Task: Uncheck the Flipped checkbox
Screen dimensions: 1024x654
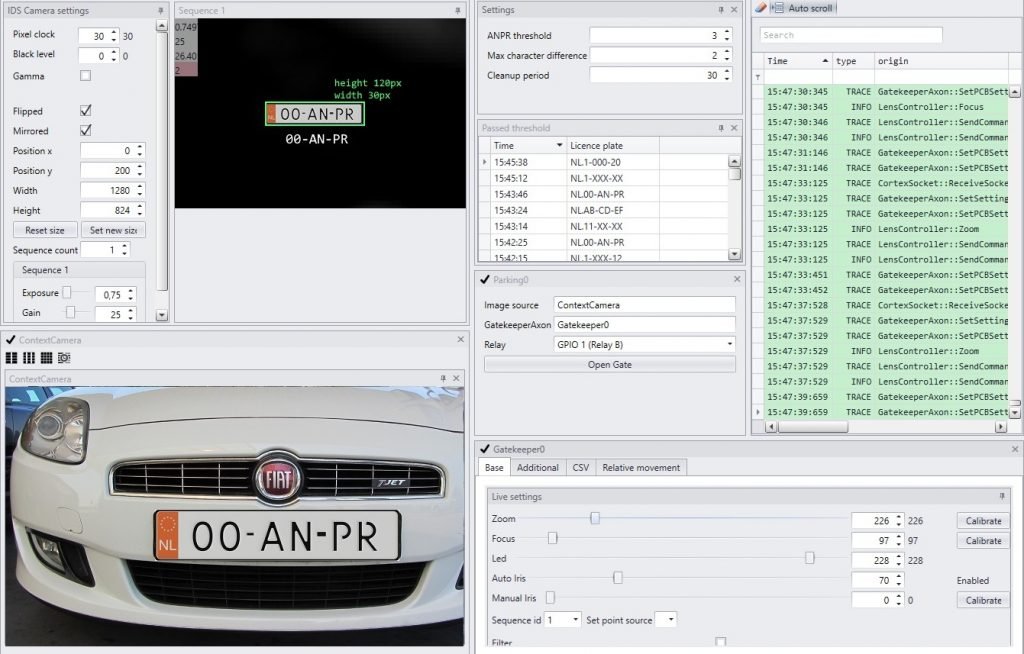Action: point(86,110)
